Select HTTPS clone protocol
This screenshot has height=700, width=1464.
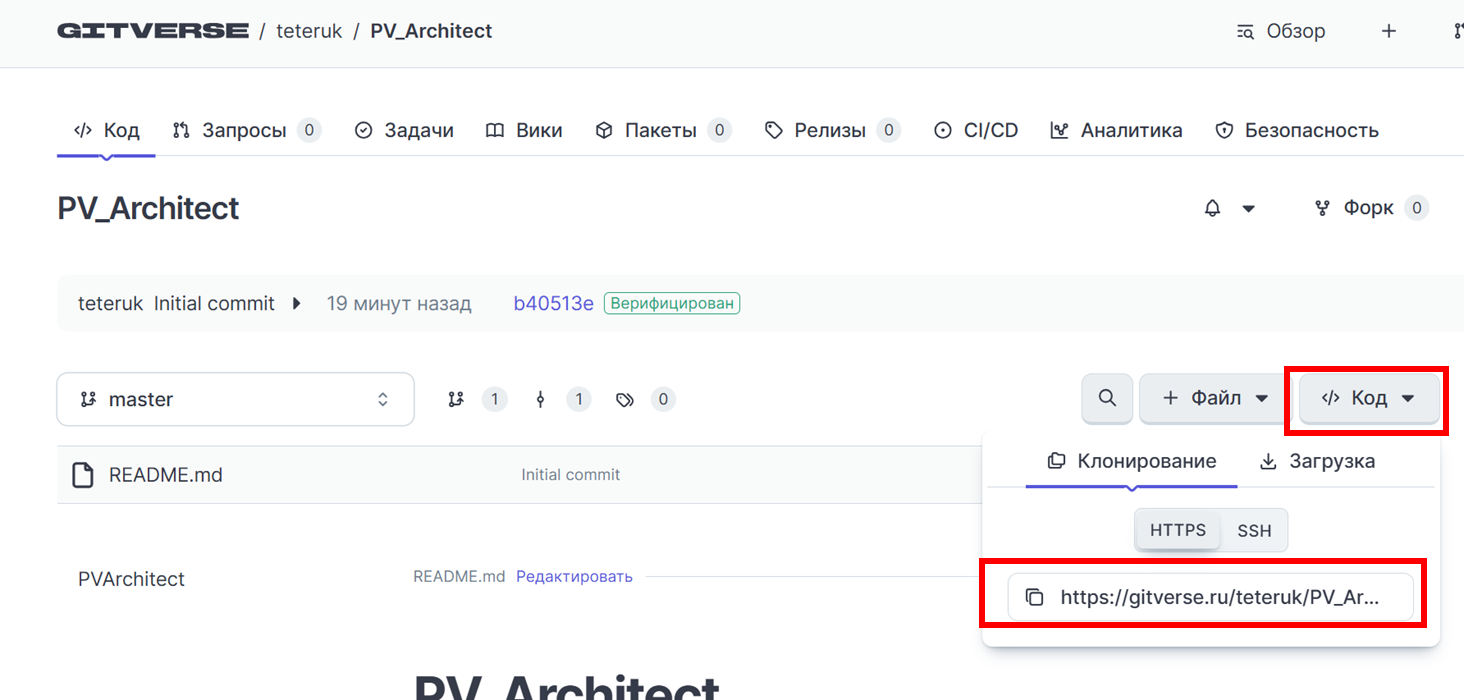(1178, 530)
